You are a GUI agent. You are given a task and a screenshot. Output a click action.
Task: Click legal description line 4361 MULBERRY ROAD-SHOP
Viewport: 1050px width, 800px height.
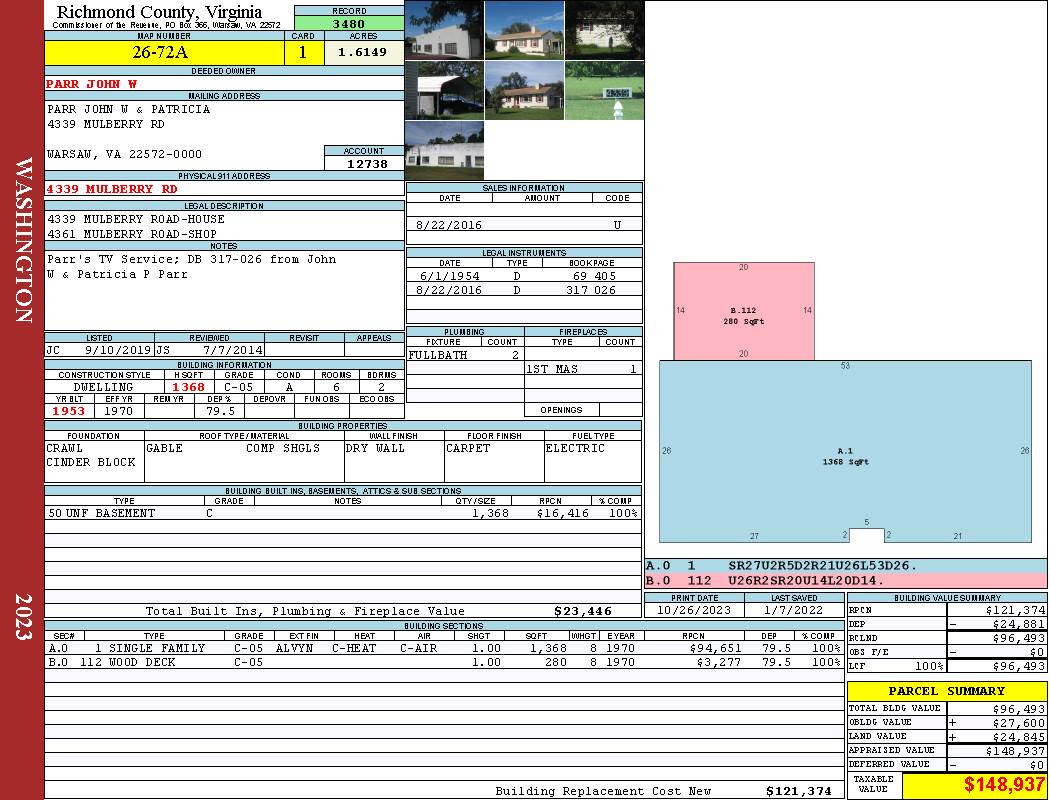point(132,234)
